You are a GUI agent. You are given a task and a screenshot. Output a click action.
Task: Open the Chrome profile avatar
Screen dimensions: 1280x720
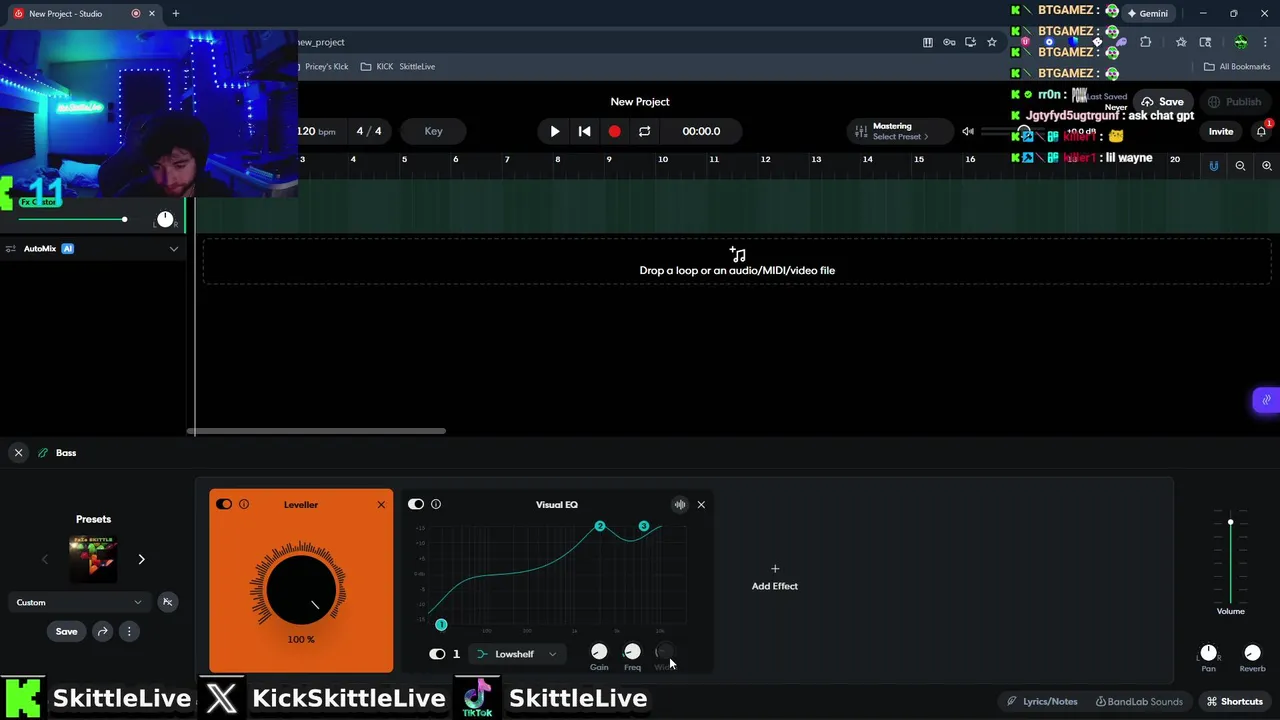(1241, 42)
